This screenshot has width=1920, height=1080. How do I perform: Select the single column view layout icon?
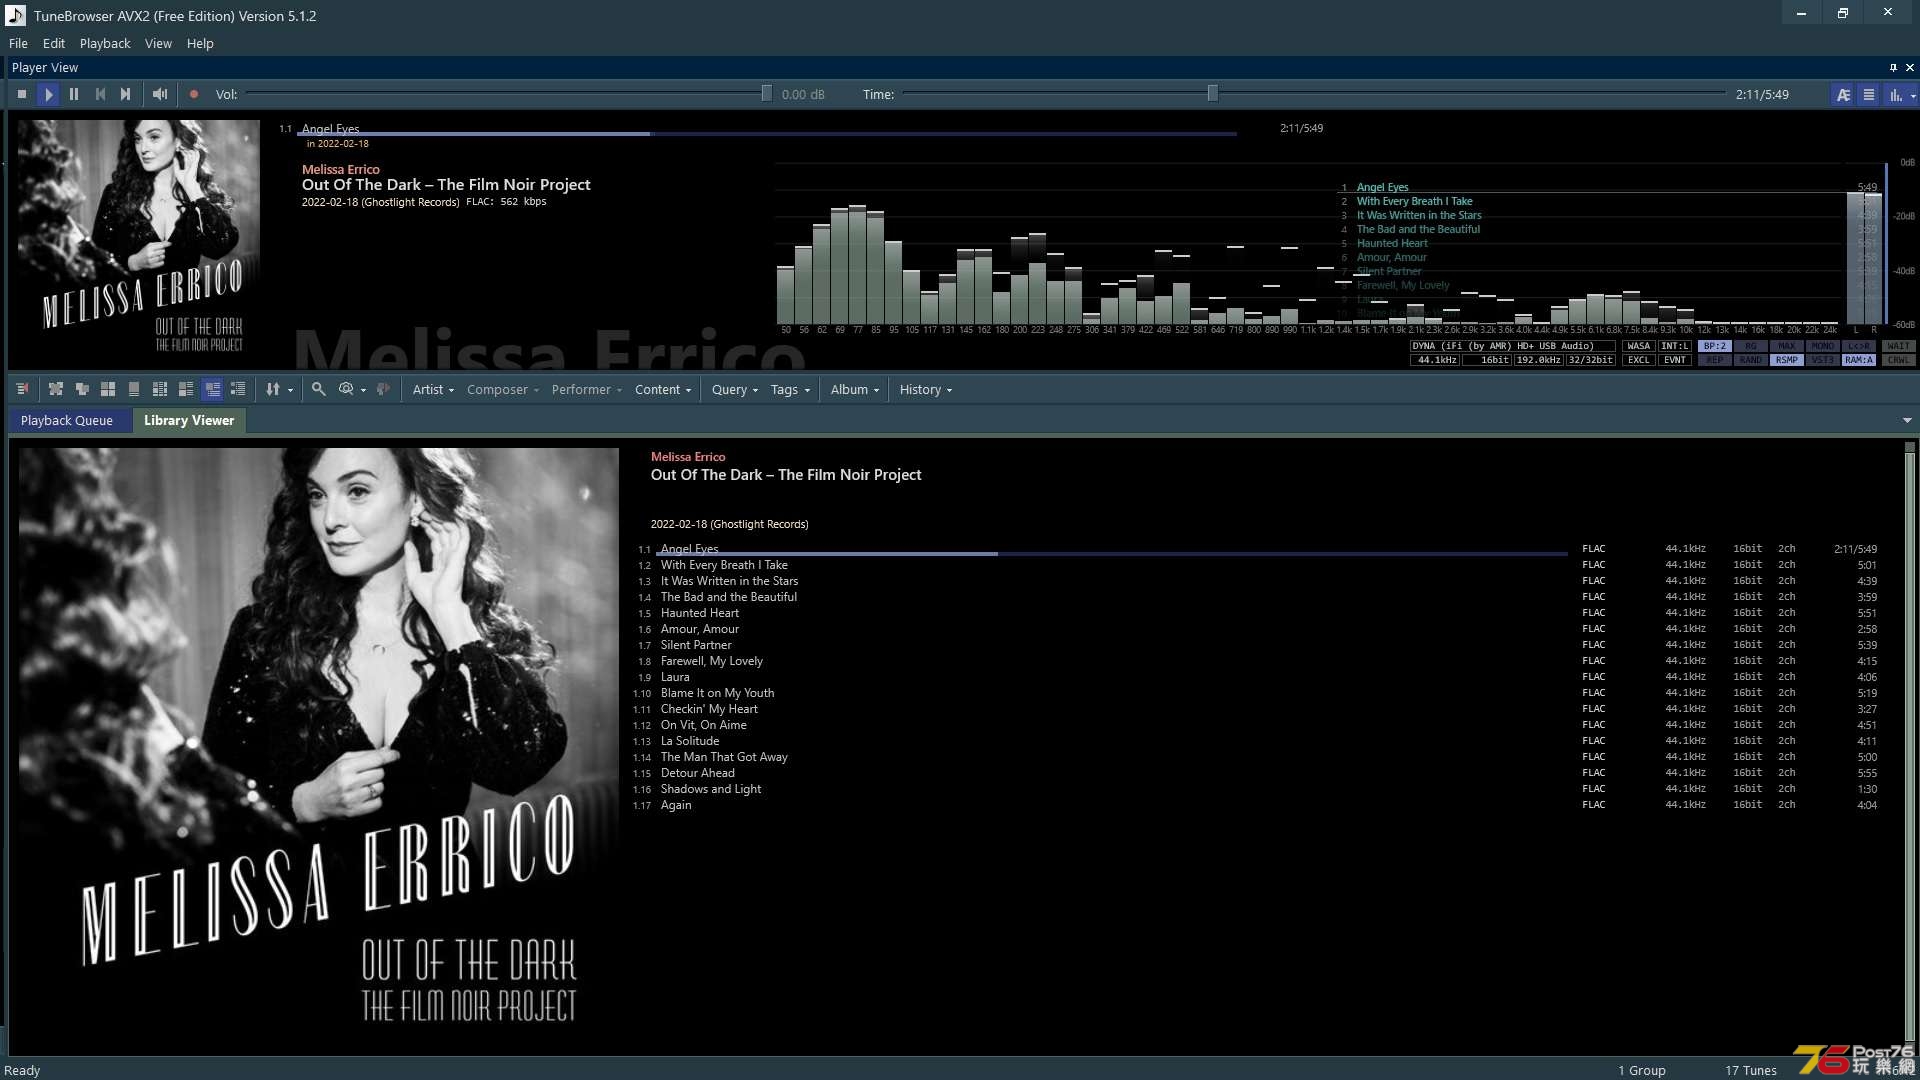point(134,389)
